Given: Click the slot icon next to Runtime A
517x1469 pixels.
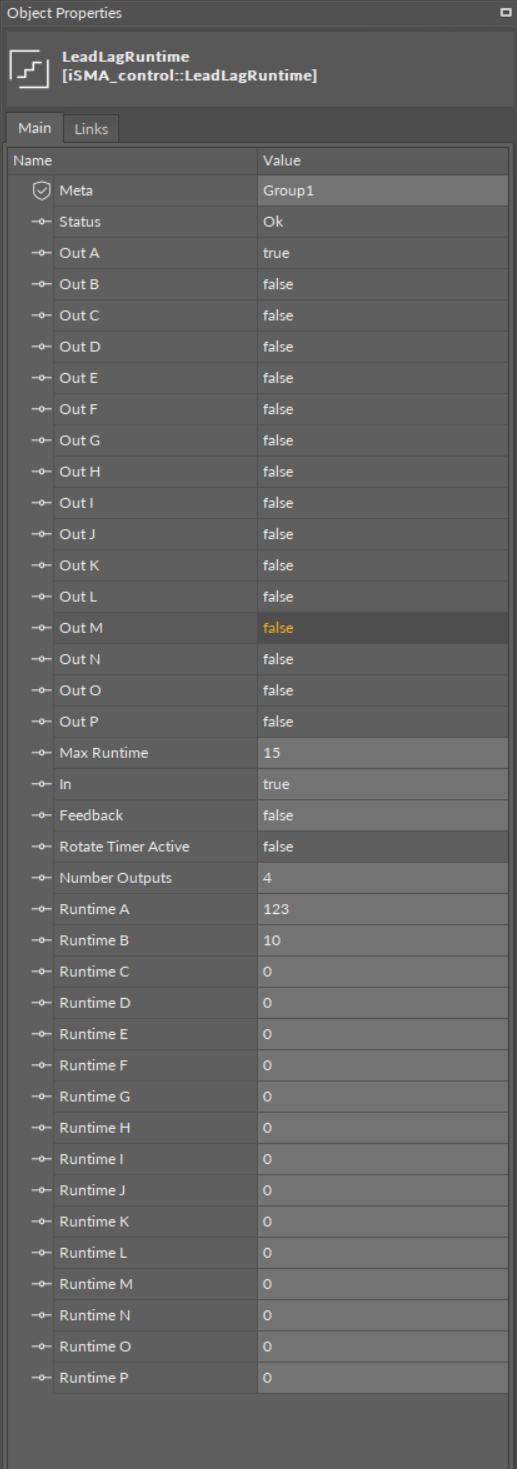Looking at the screenshot, I should point(41,909).
